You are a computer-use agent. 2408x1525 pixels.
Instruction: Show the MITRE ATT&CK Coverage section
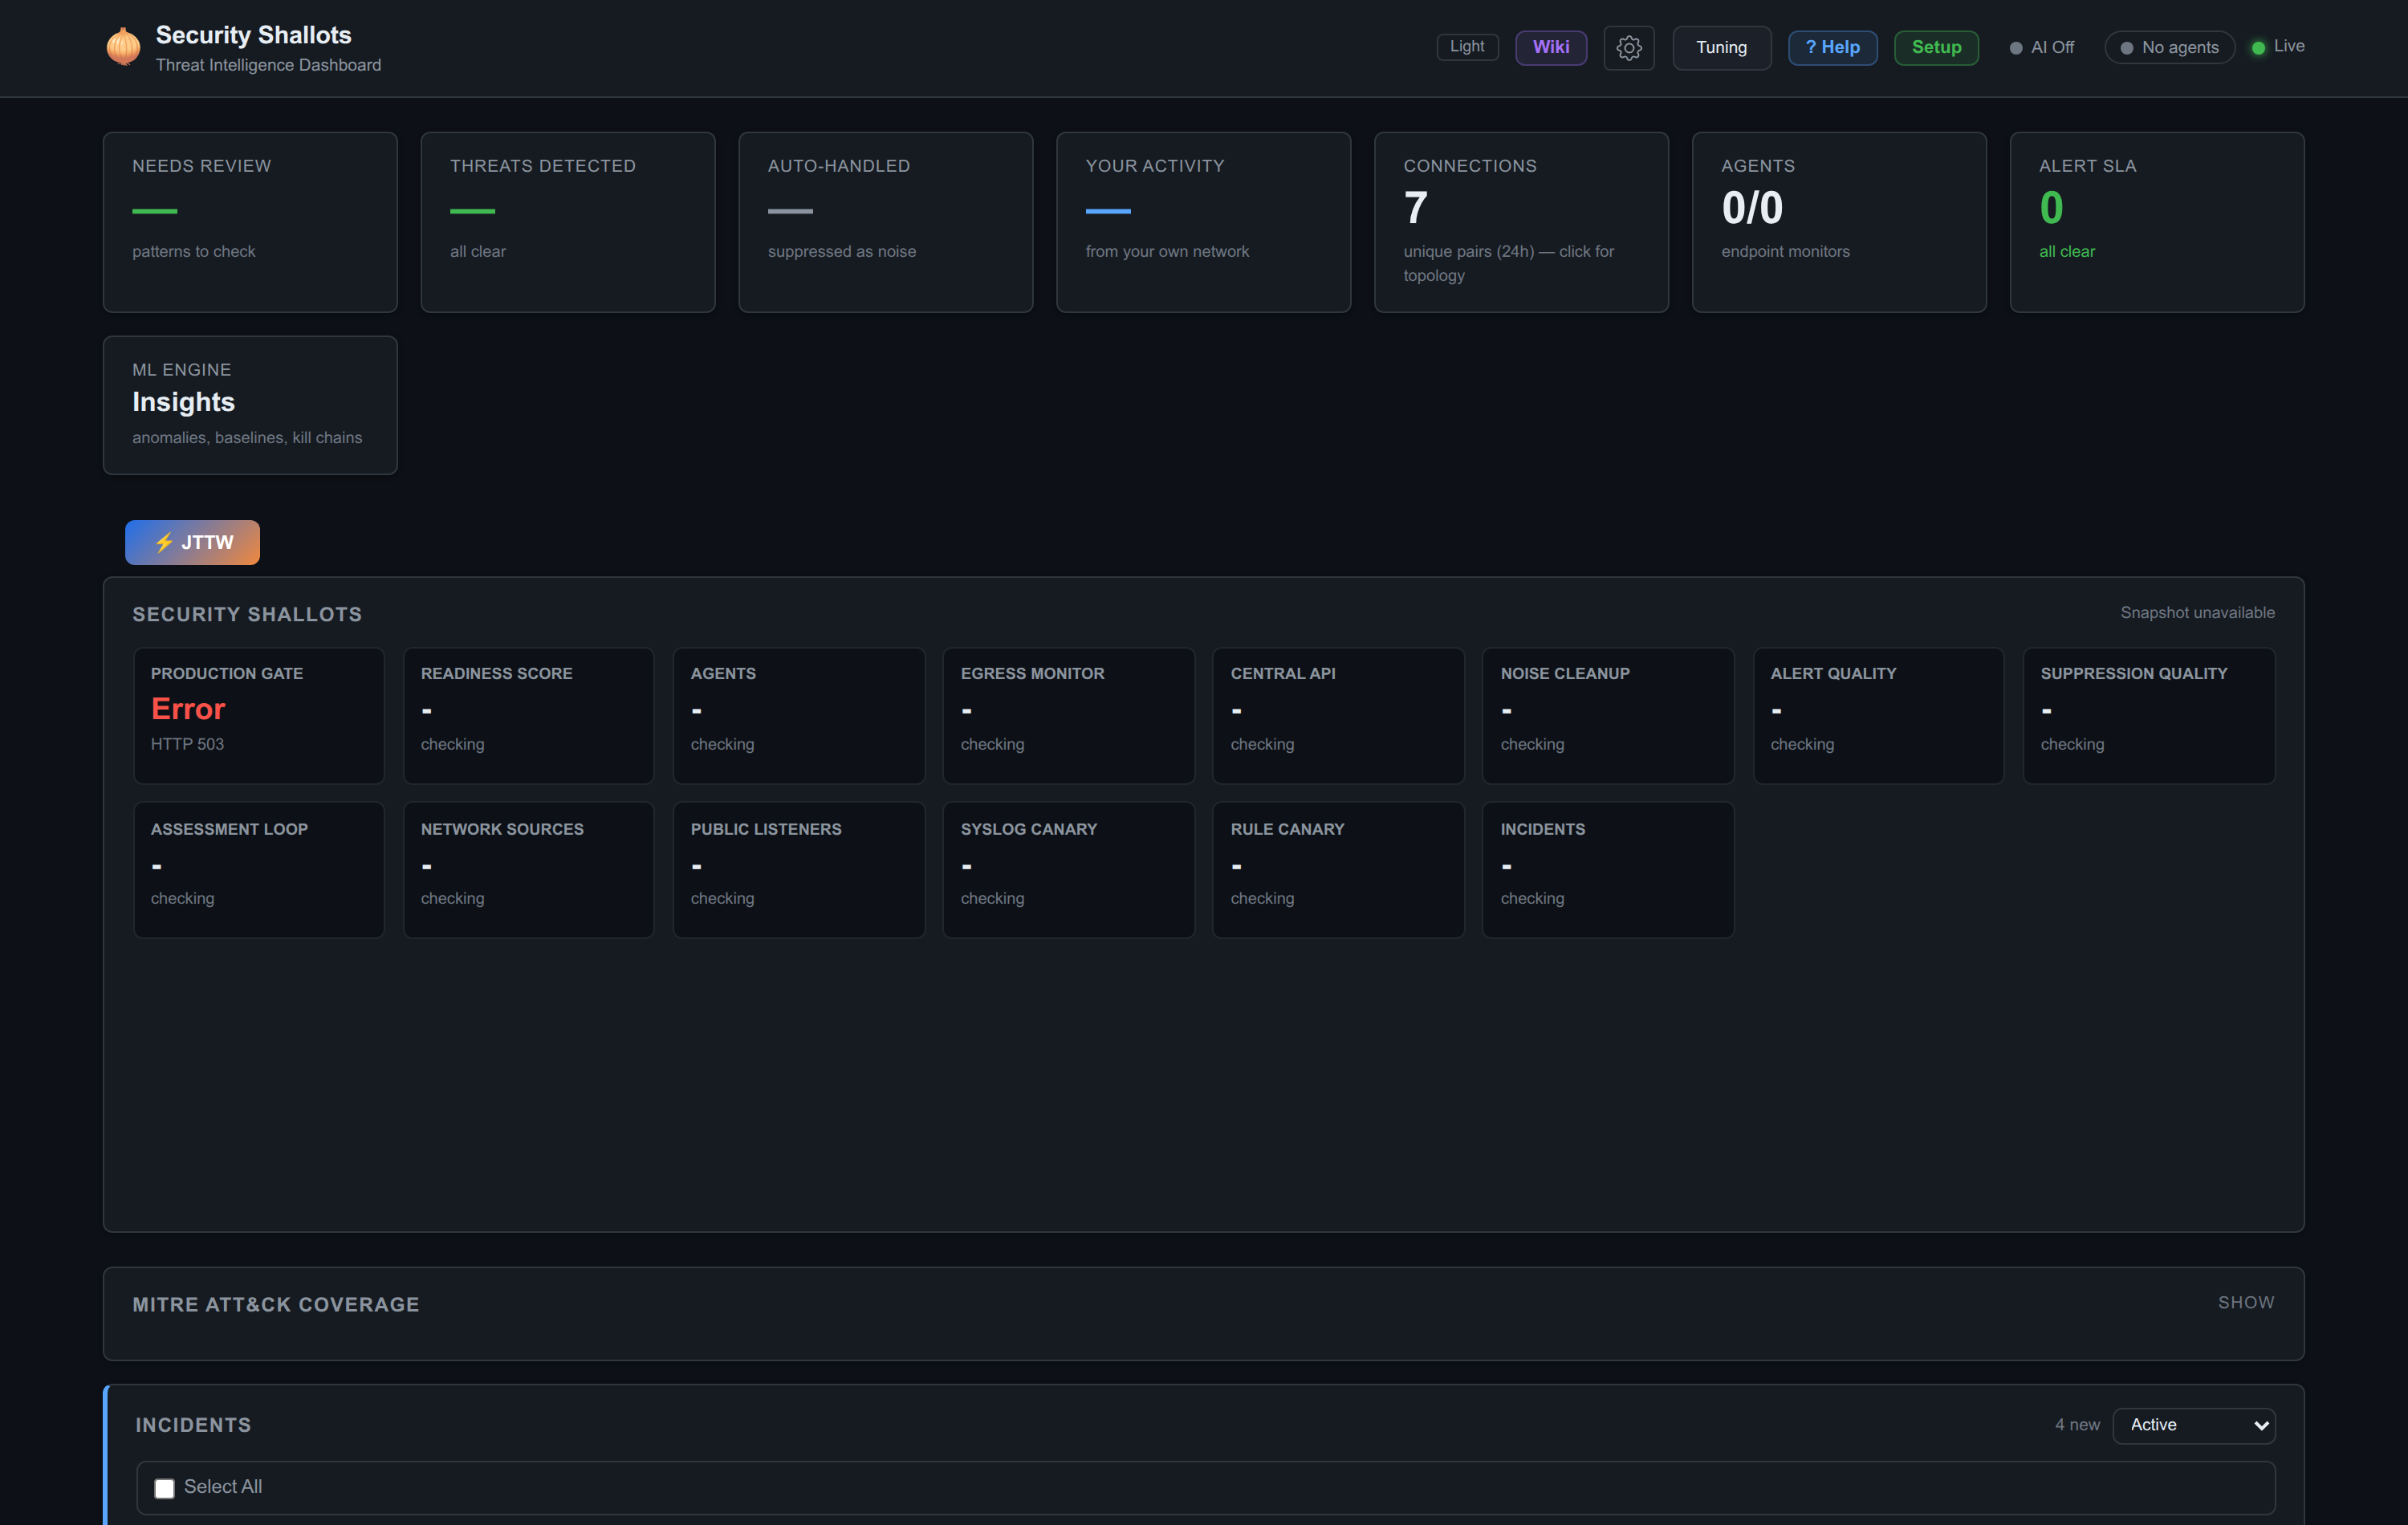pos(2246,1302)
